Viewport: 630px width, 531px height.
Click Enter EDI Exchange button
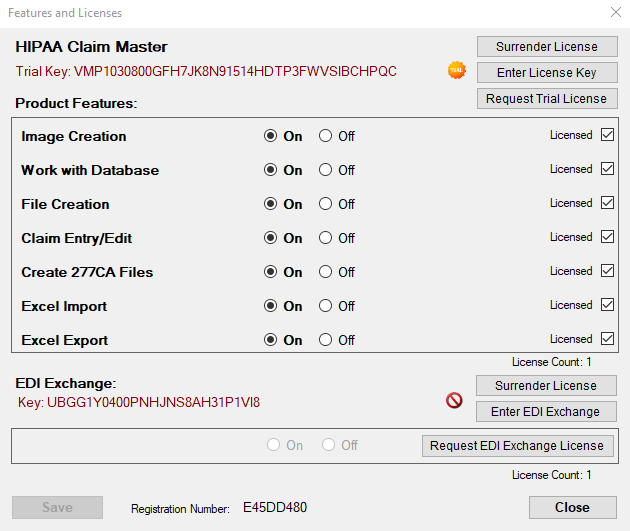tap(546, 411)
